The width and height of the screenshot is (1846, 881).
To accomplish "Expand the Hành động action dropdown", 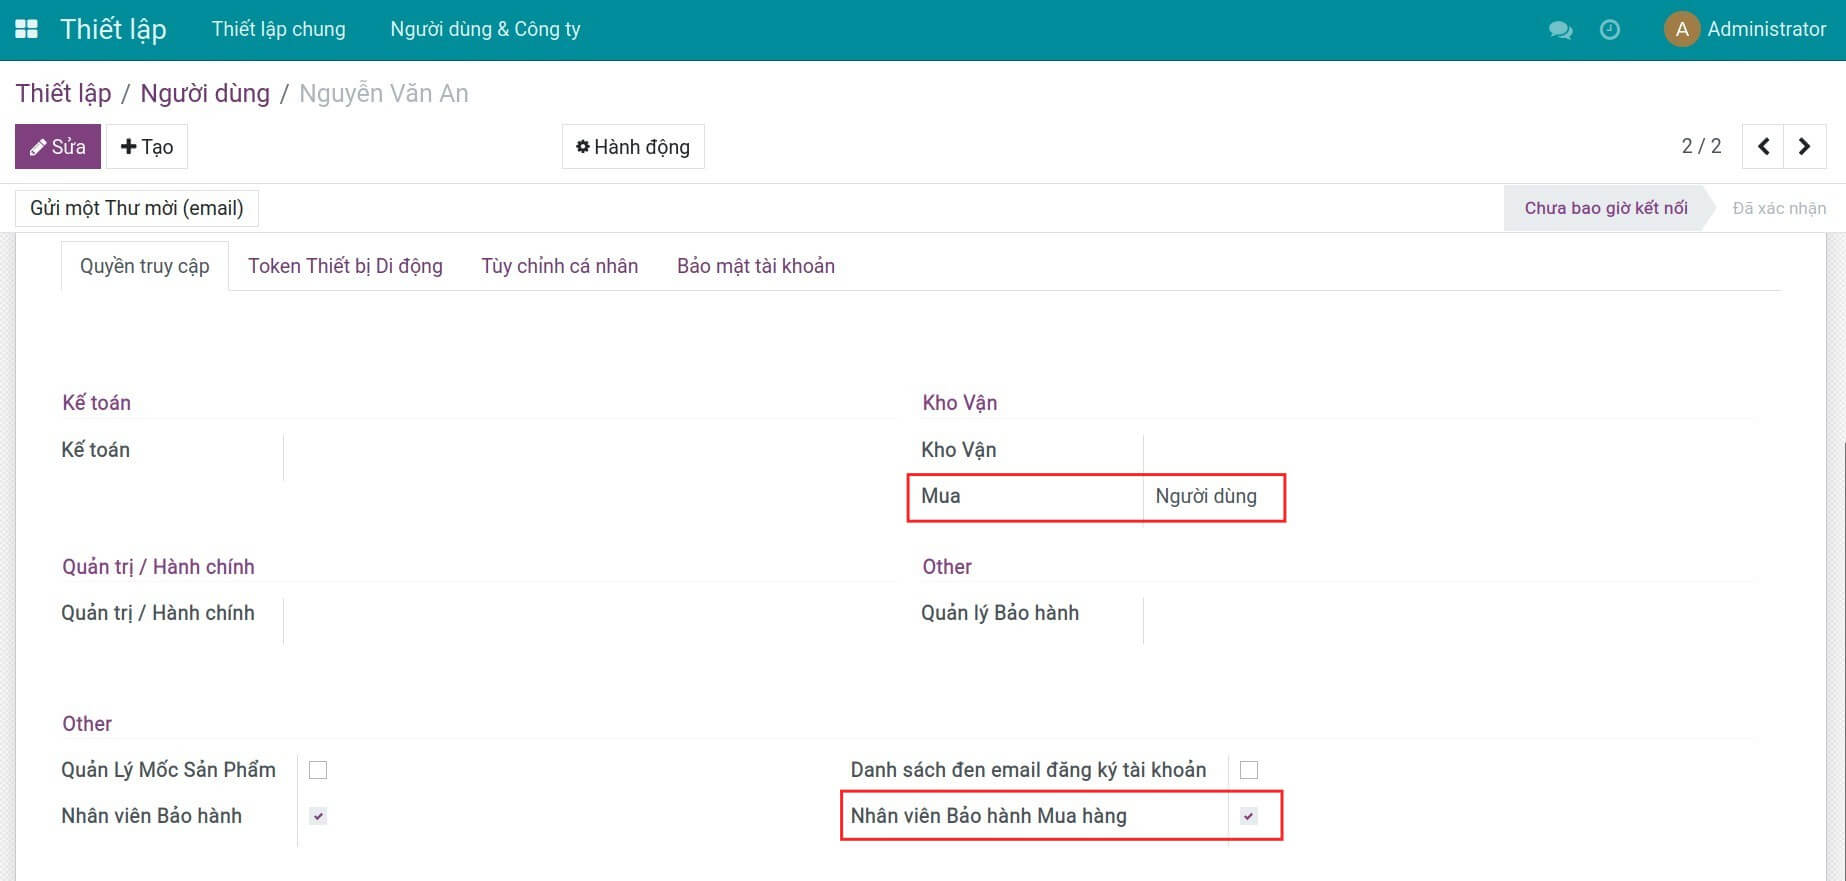I will tap(633, 147).
